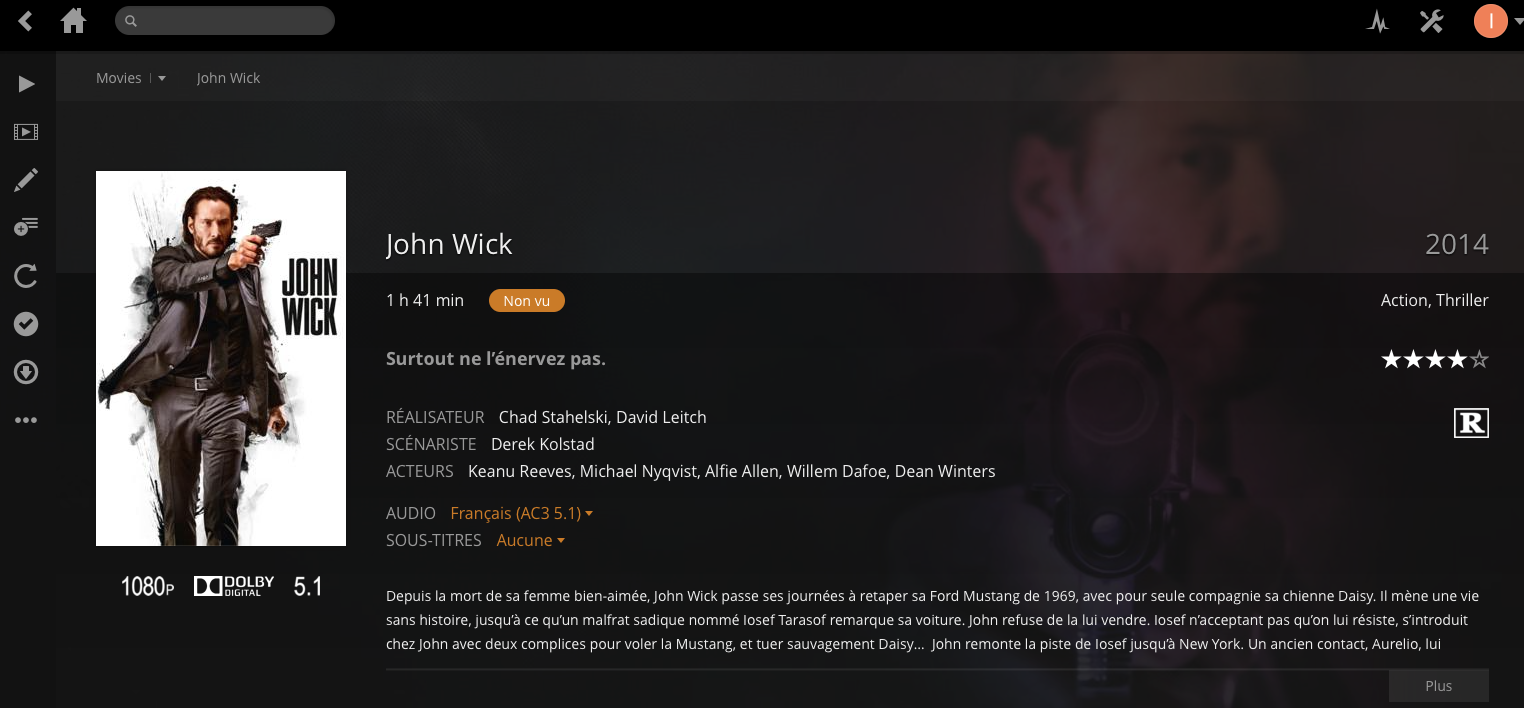The image size is (1524, 708).
Task: Add to playlist icon in sidebar
Action: 26,228
